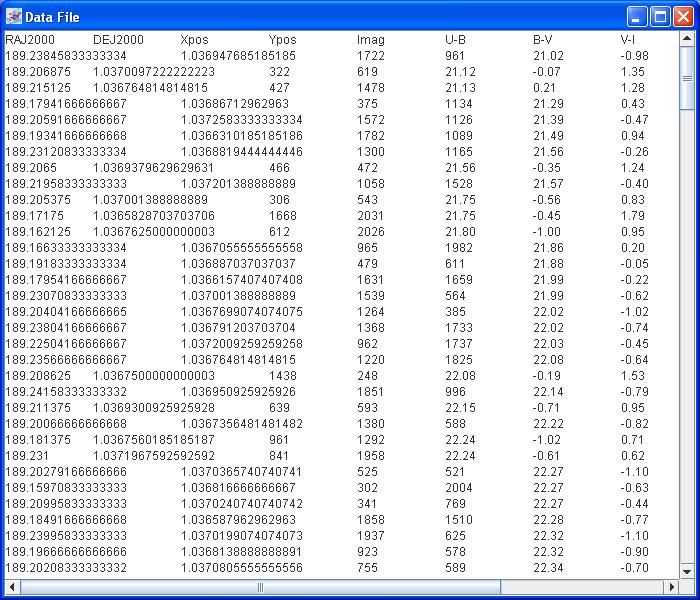700x600 pixels.
Task: Click the value 189.208625
Action: coord(38,377)
